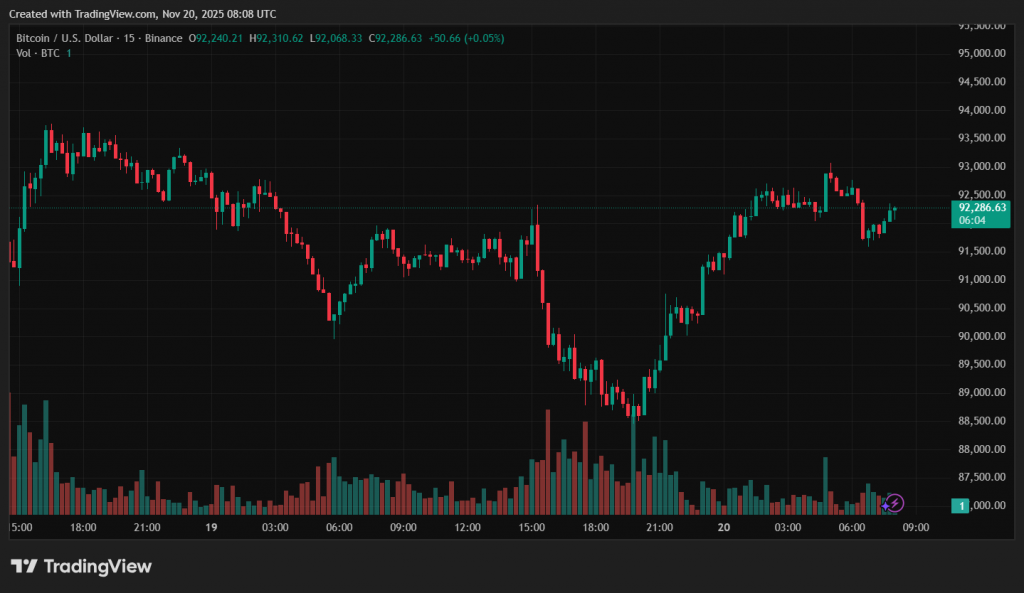Click the 06:04 candle countdown timer
The image size is (1024, 593).
point(973,220)
